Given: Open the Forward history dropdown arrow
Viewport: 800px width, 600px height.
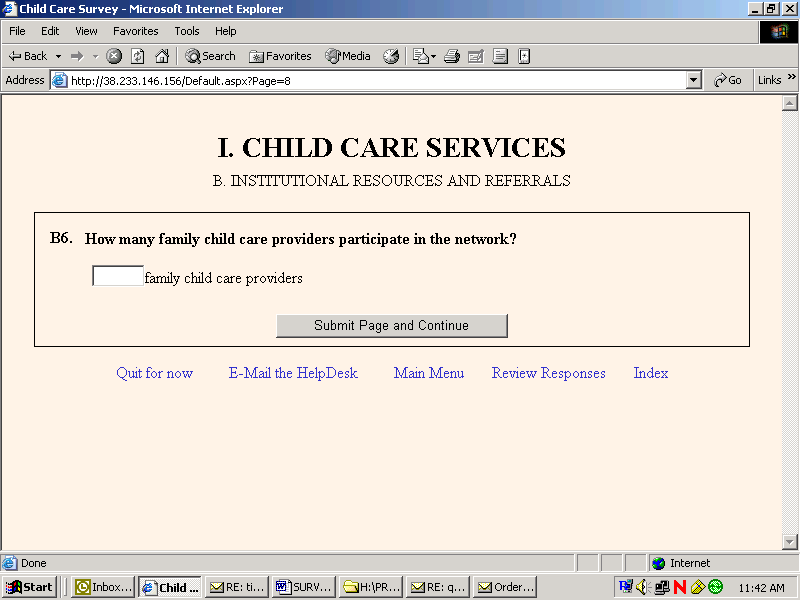Looking at the screenshot, I should click(95, 56).
